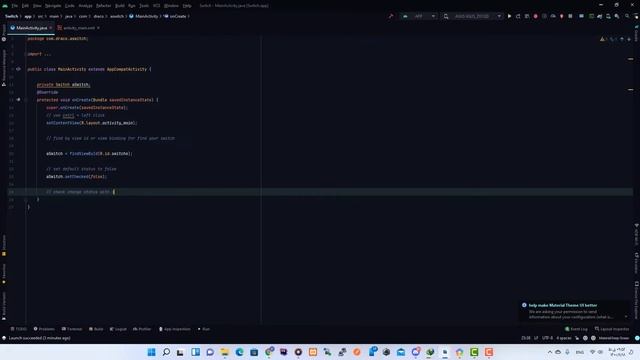Click the green C app in taskbar

coord(474,352)
